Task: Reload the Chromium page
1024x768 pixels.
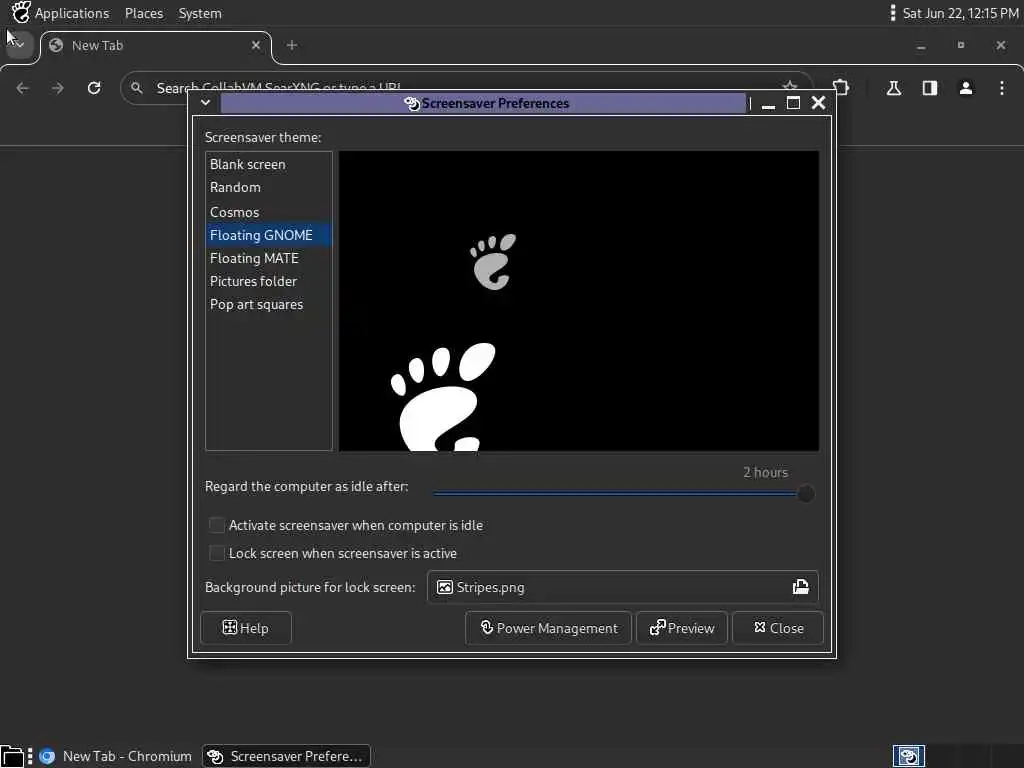Action: click(94, 88)
